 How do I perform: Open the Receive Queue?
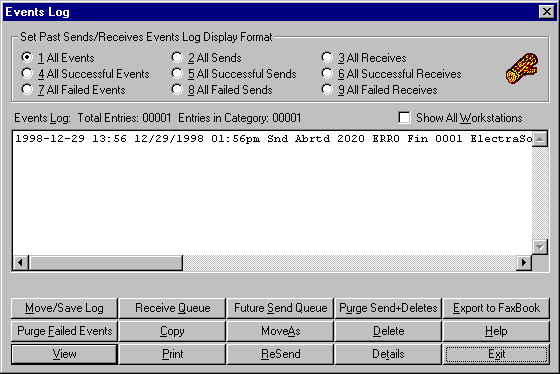click(x=172, y=308)
